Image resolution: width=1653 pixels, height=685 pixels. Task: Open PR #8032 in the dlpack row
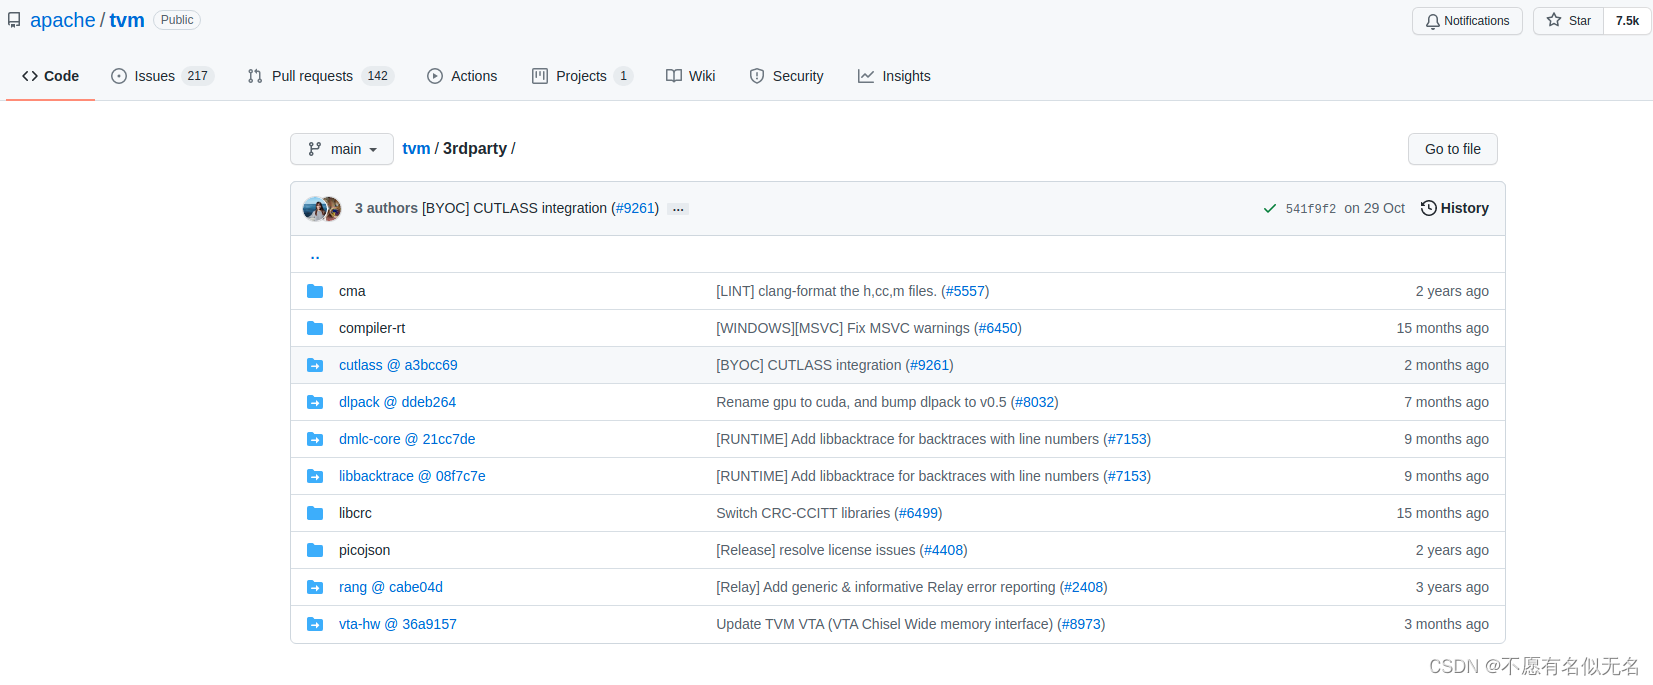point(1035,402)
